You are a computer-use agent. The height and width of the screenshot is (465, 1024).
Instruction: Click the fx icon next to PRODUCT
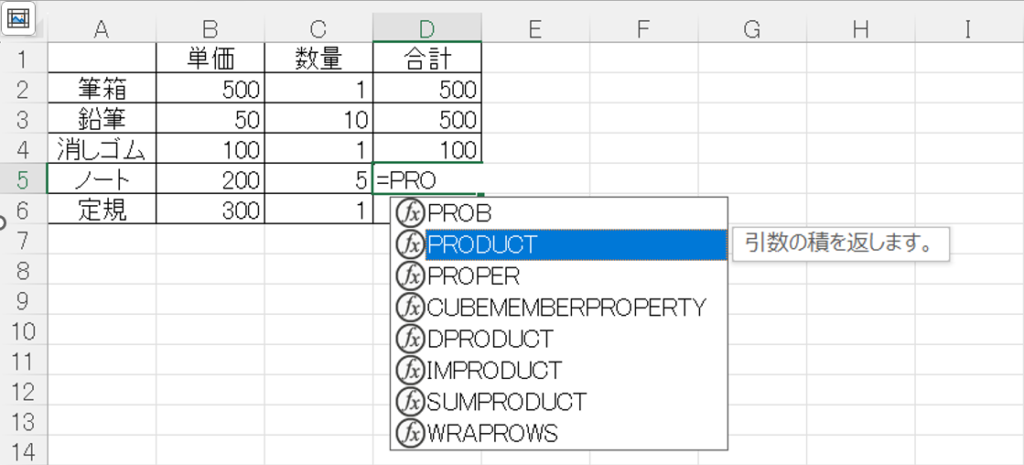(410, 244)
